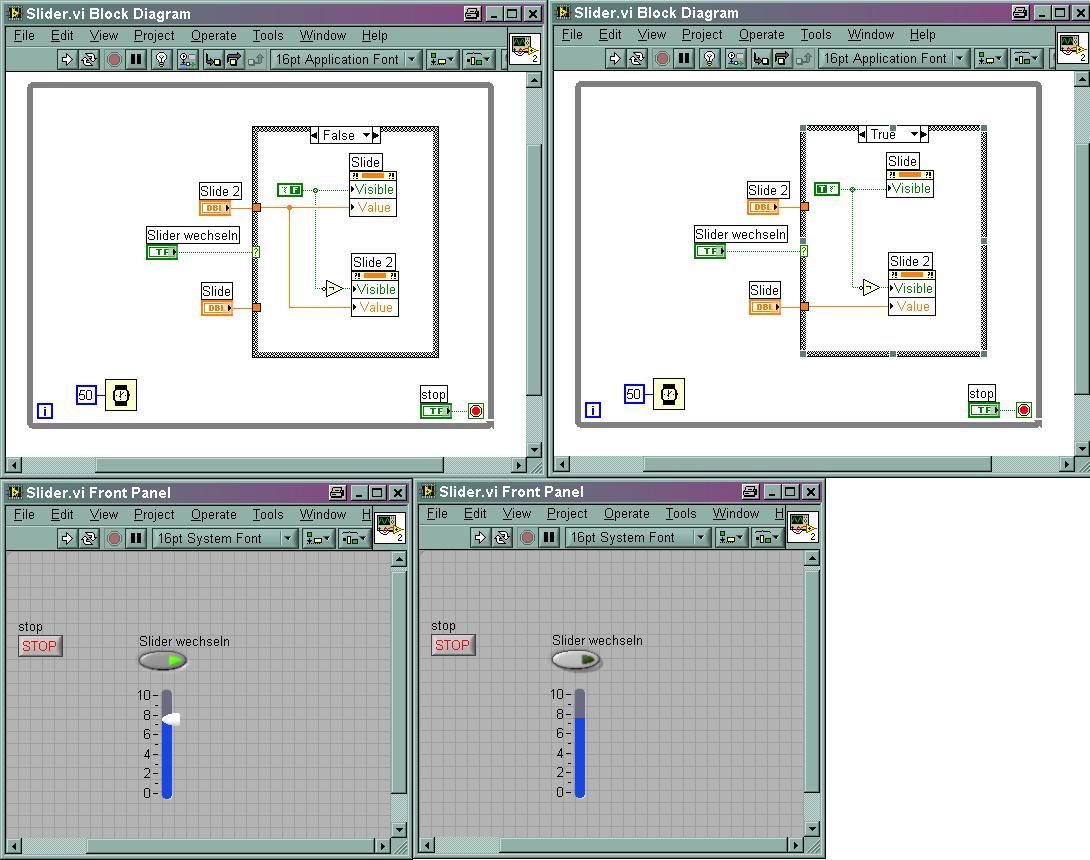Click Wait ms timer node in right diagram
This screenshot has height=860, width=1090.
tap(669, 394)
